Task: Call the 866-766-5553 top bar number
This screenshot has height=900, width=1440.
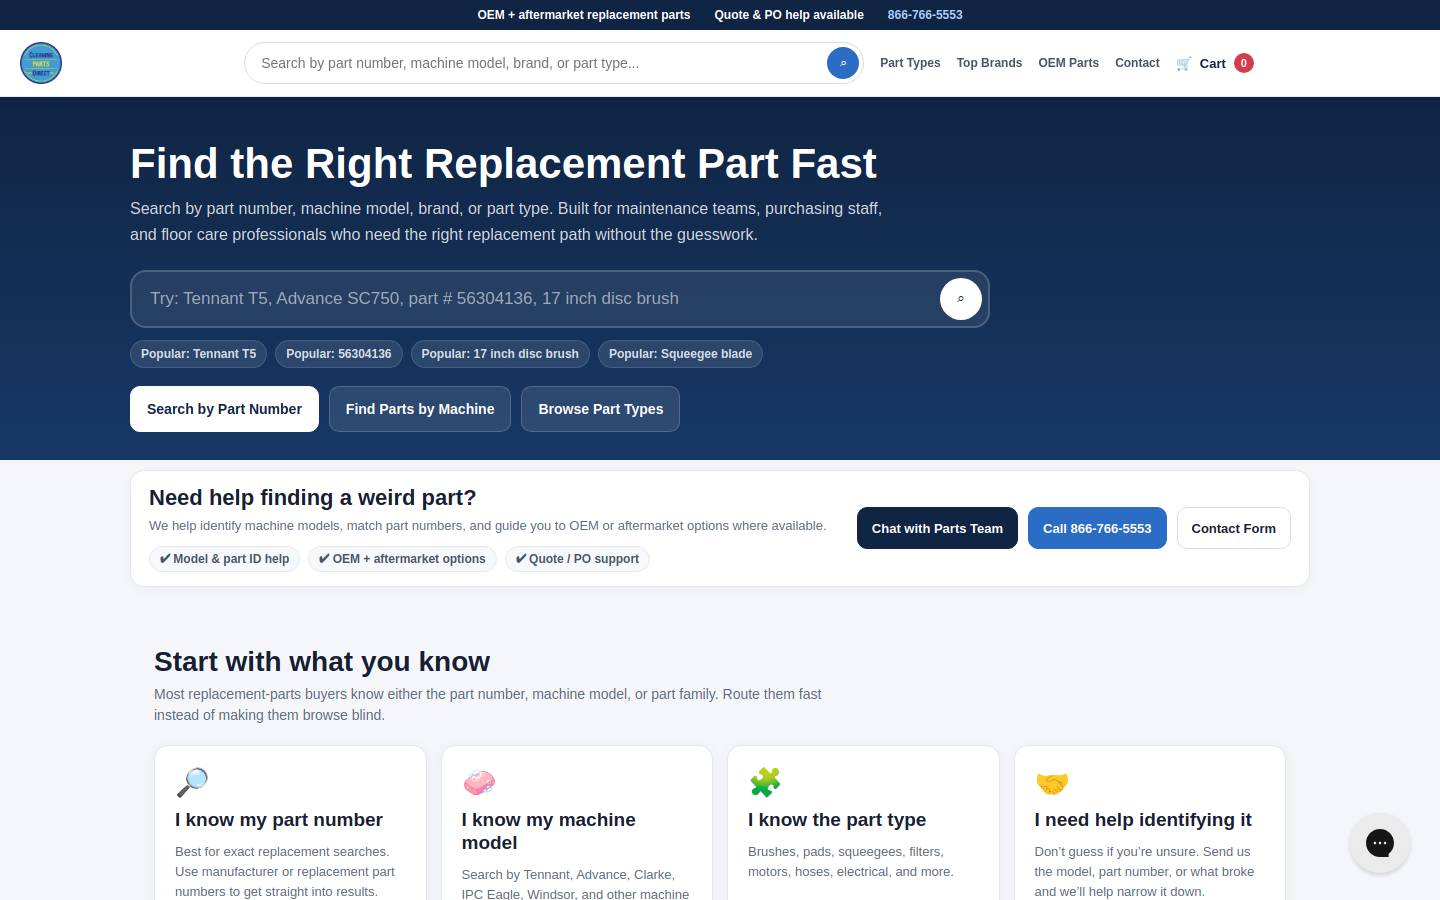Action: click(925, 15)
